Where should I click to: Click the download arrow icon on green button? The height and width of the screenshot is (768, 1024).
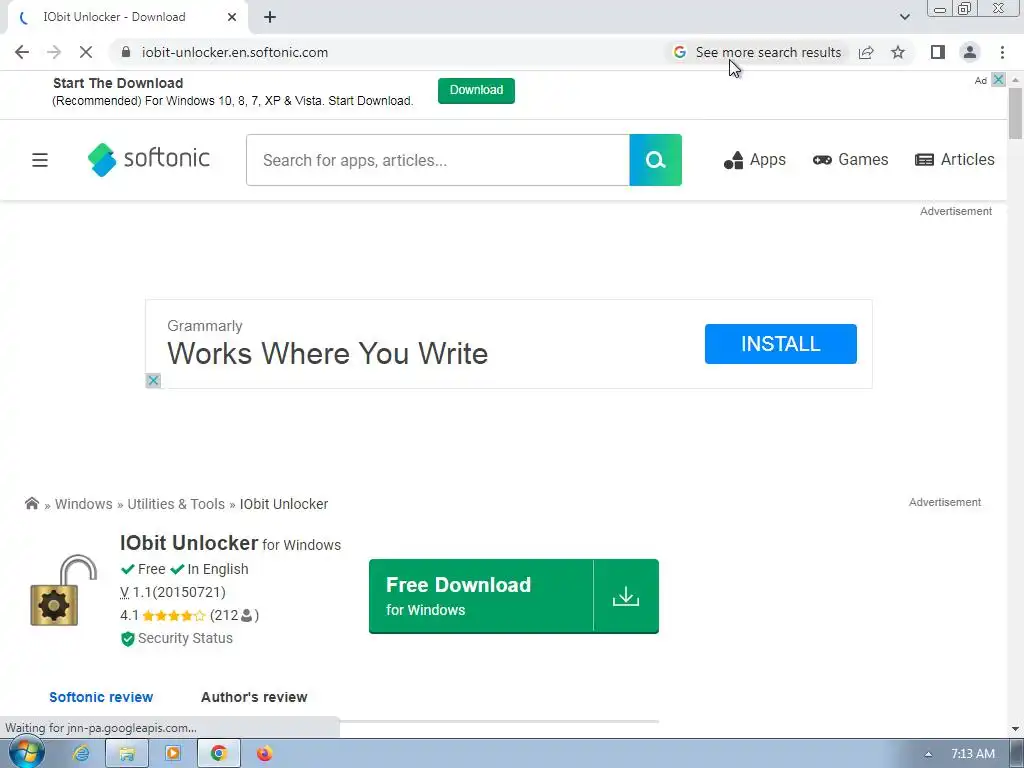(x=626, y=596)
